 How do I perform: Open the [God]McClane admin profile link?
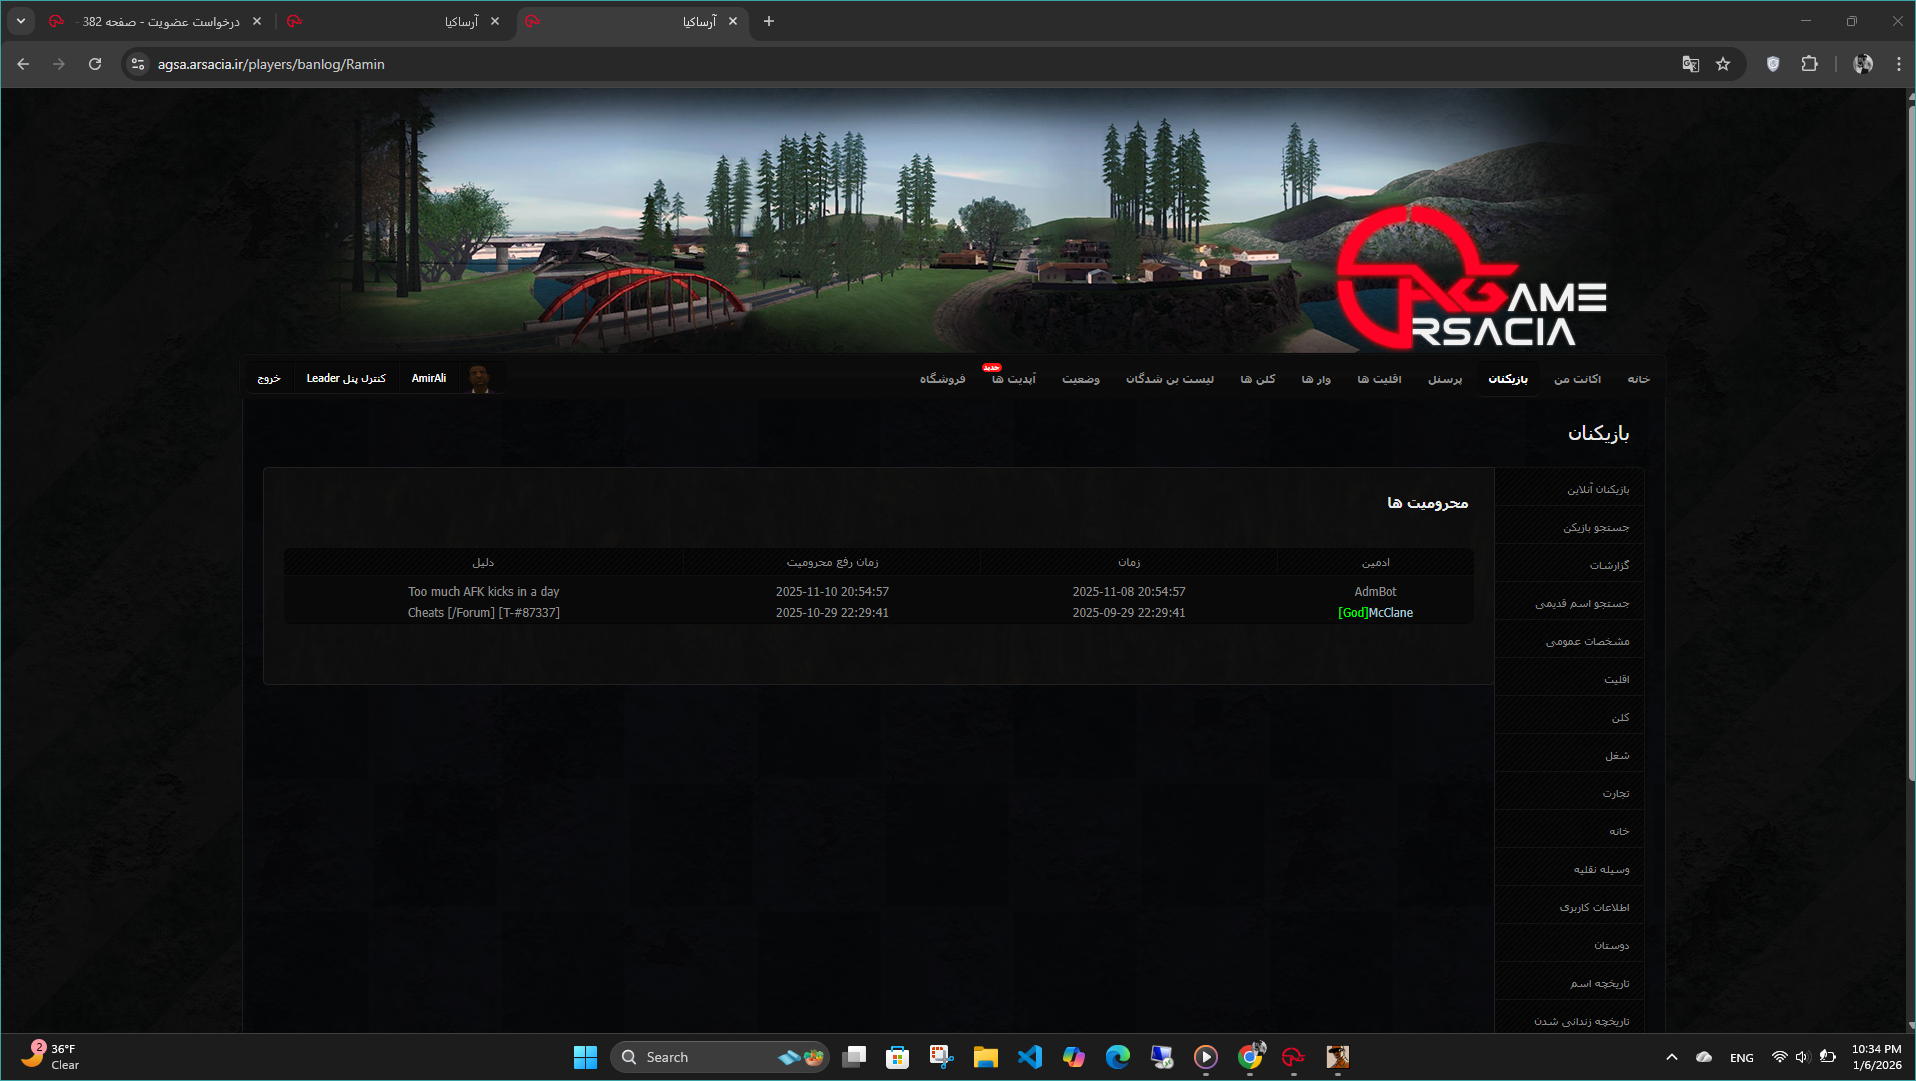1375,612
